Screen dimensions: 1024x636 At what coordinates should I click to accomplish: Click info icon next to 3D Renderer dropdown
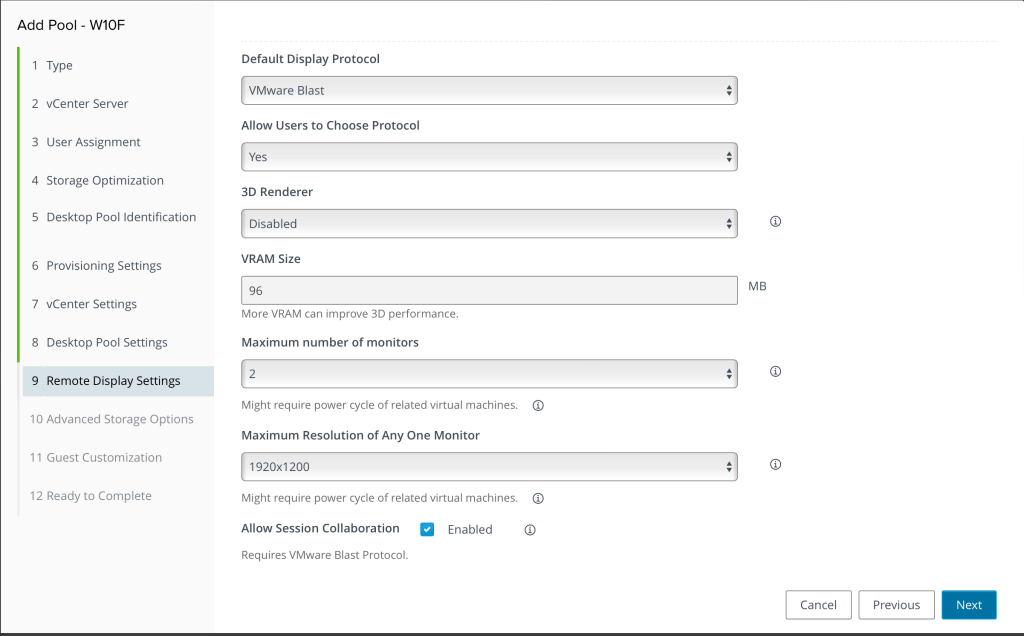click(775, 222)
